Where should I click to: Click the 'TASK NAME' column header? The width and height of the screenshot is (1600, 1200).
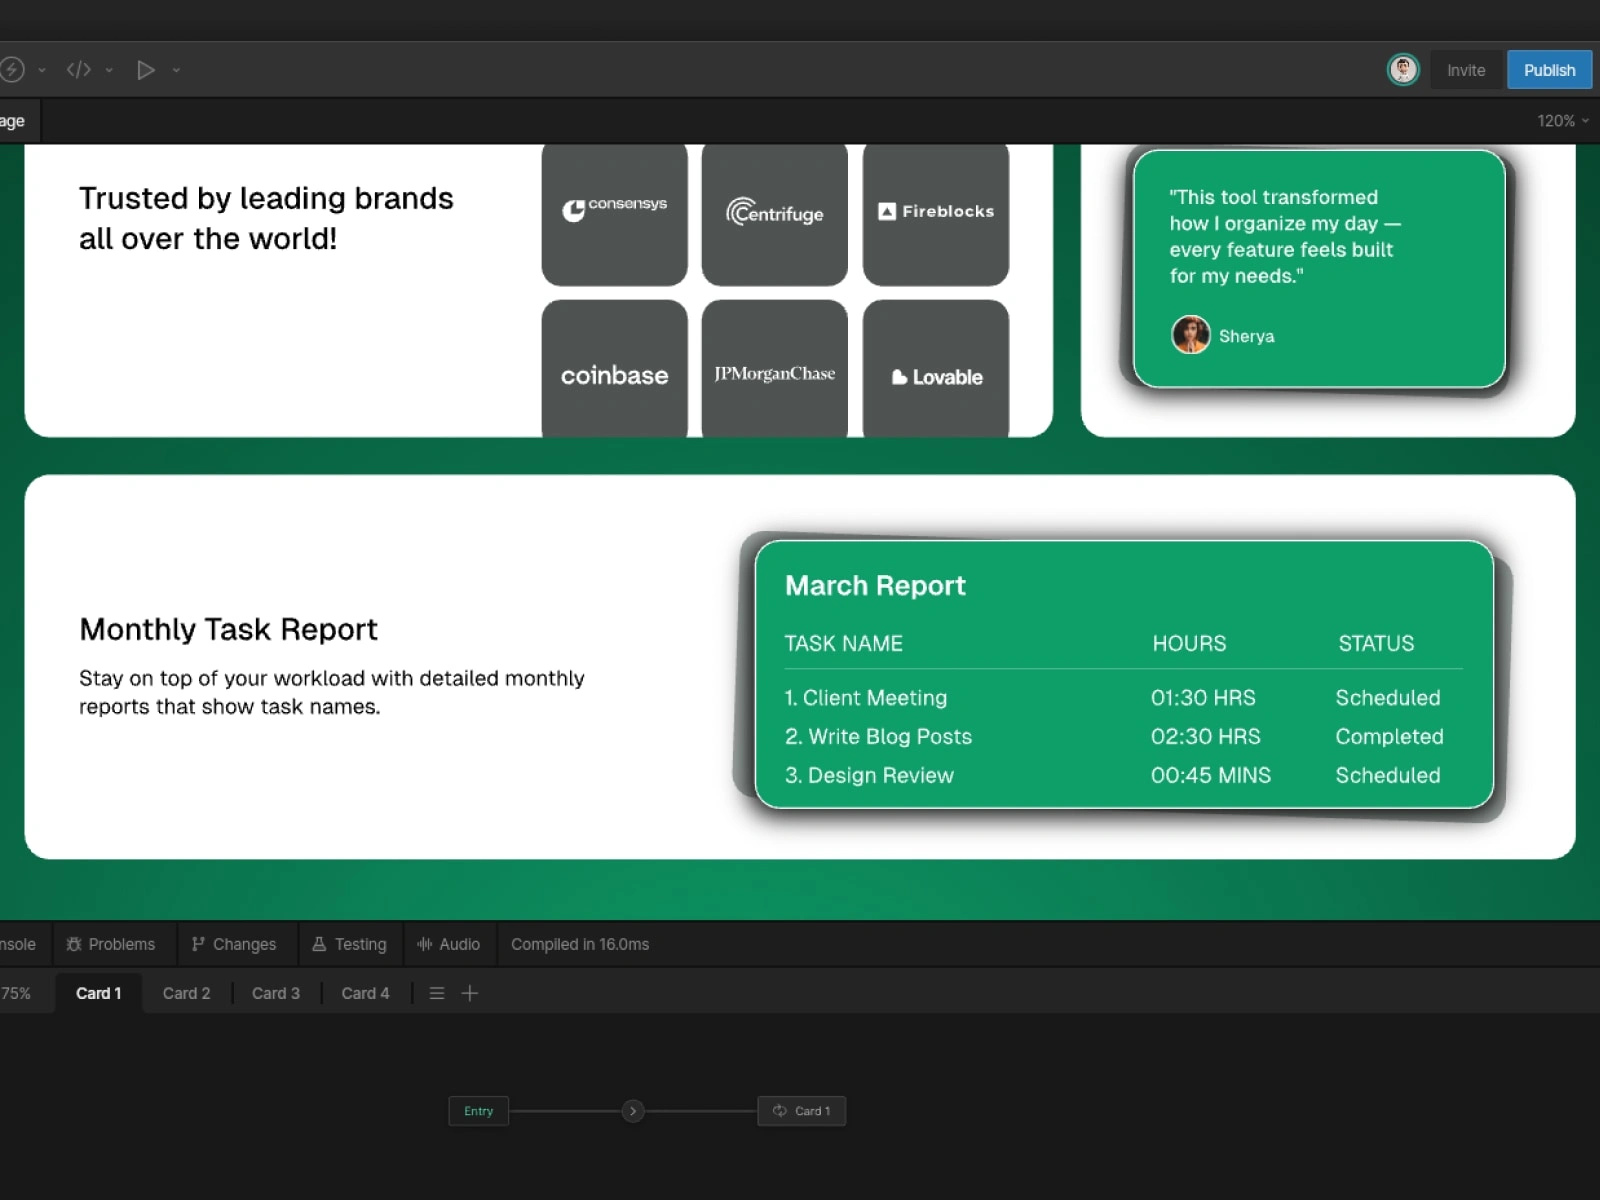(844, 643)
